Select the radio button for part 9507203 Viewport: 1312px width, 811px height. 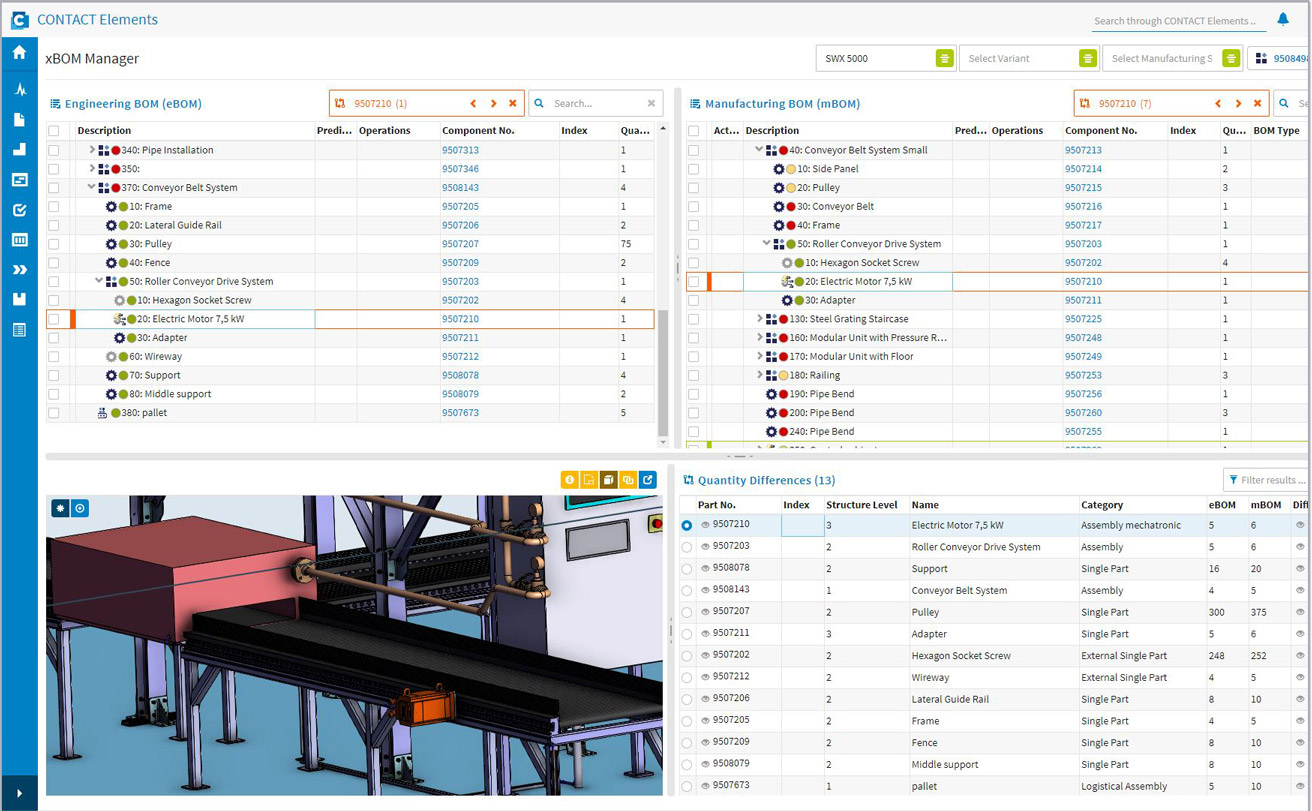point(686,548)
